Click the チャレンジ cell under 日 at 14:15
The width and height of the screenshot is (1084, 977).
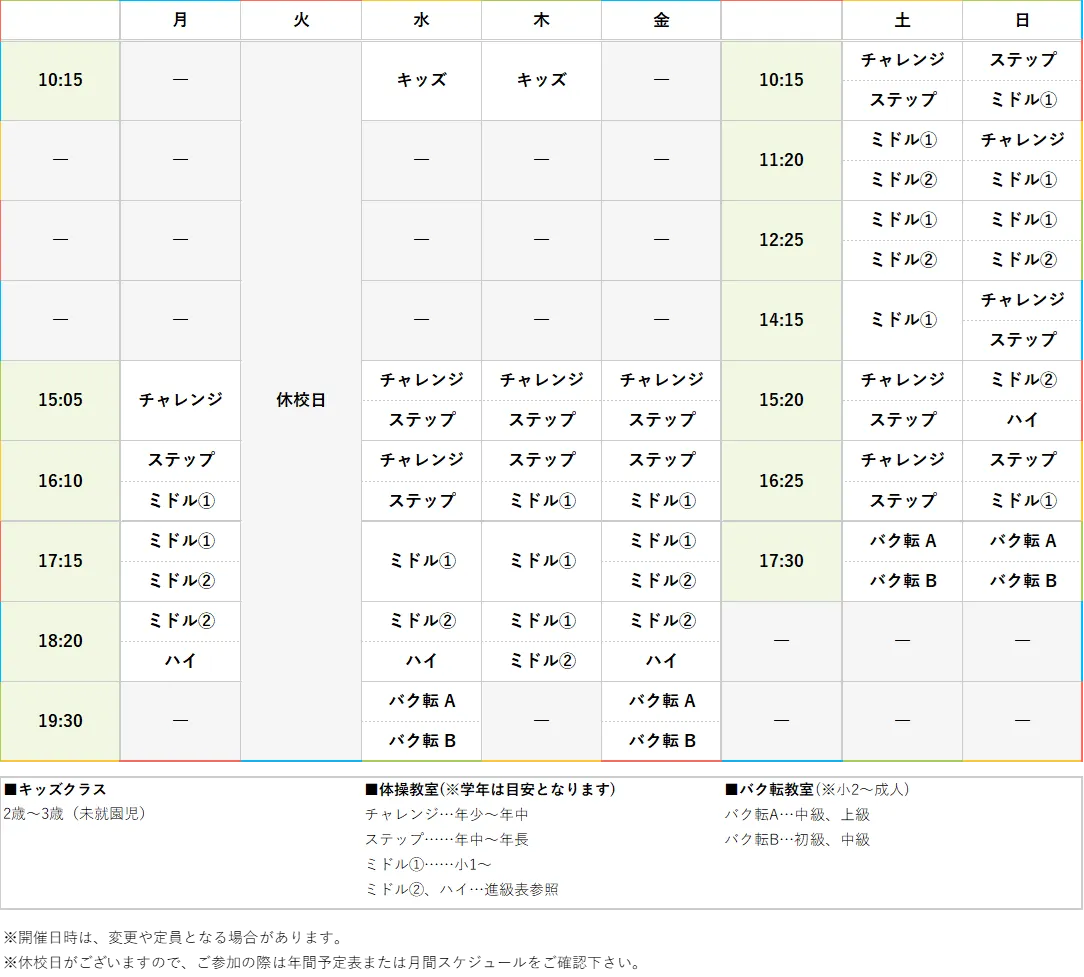pos(1022,300)
